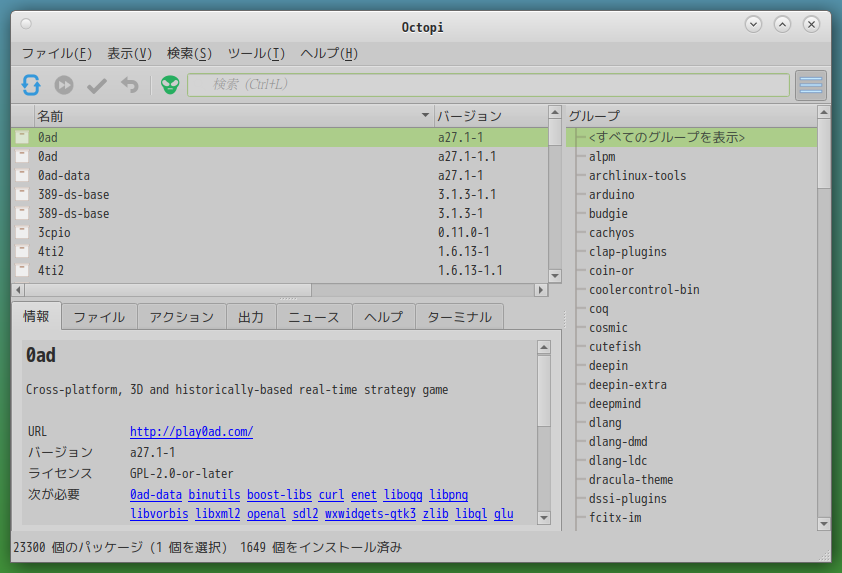Toggle the groups panel hamburger button
The width and height of the screenshot is (842, 573).
pyautogui.click(x=810, y=85)
